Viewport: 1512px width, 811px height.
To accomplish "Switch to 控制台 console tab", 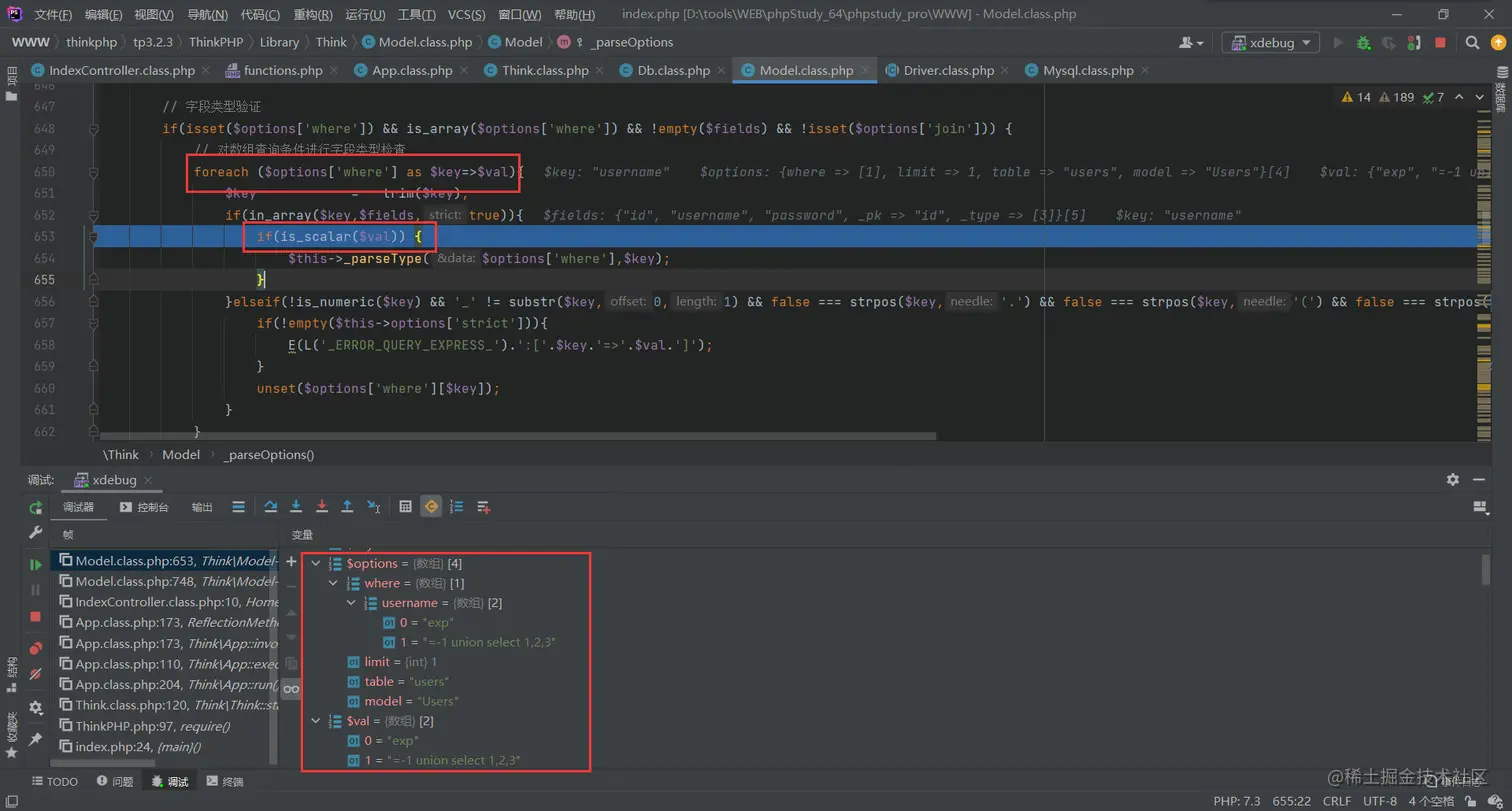I will (144, 507).
